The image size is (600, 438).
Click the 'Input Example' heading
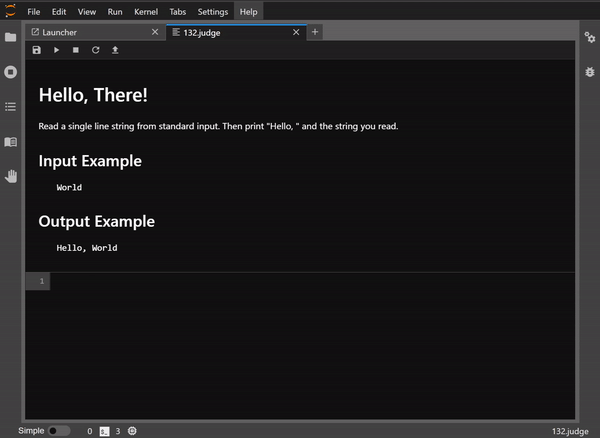click(90, 161)
